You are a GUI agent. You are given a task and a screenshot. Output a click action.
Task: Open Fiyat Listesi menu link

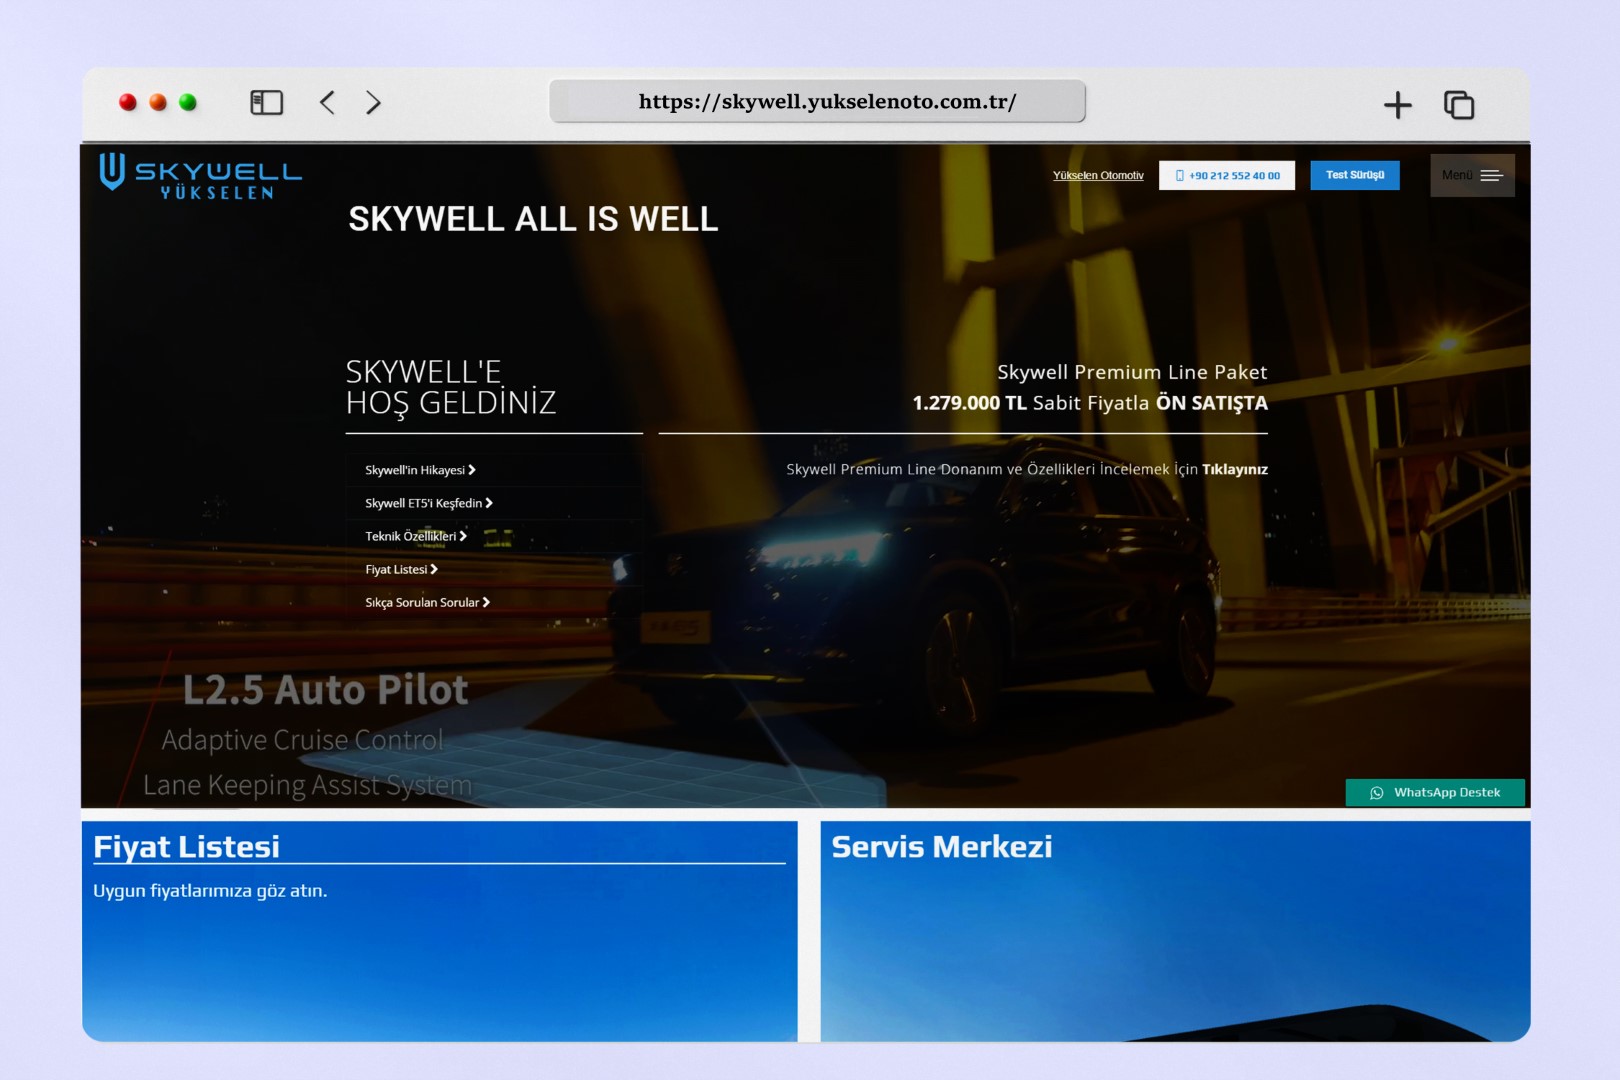click(x=401, y=569)
